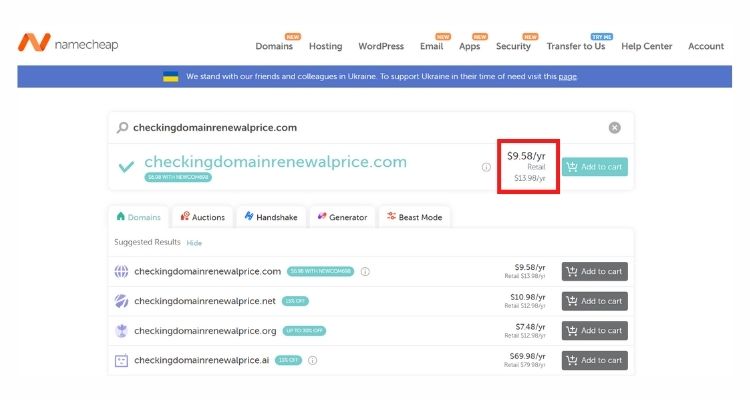Select checkingdomainrenewalprice.org

click(x=205, y=331)
